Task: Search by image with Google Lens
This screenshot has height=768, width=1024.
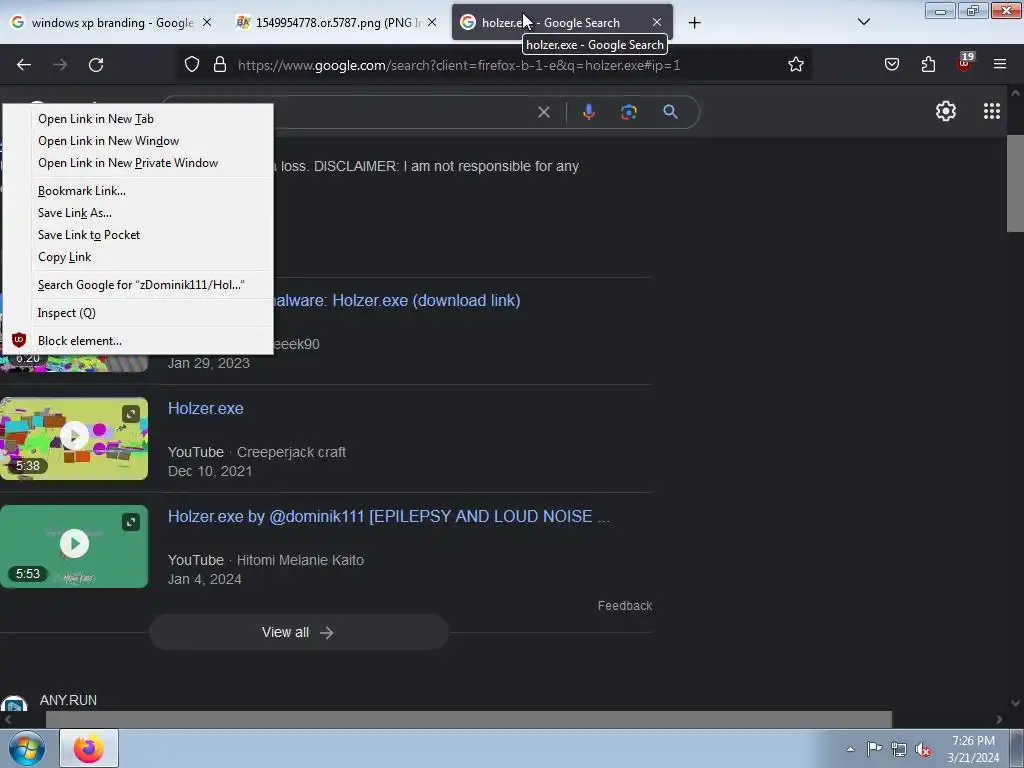Action: pos(629,112)
